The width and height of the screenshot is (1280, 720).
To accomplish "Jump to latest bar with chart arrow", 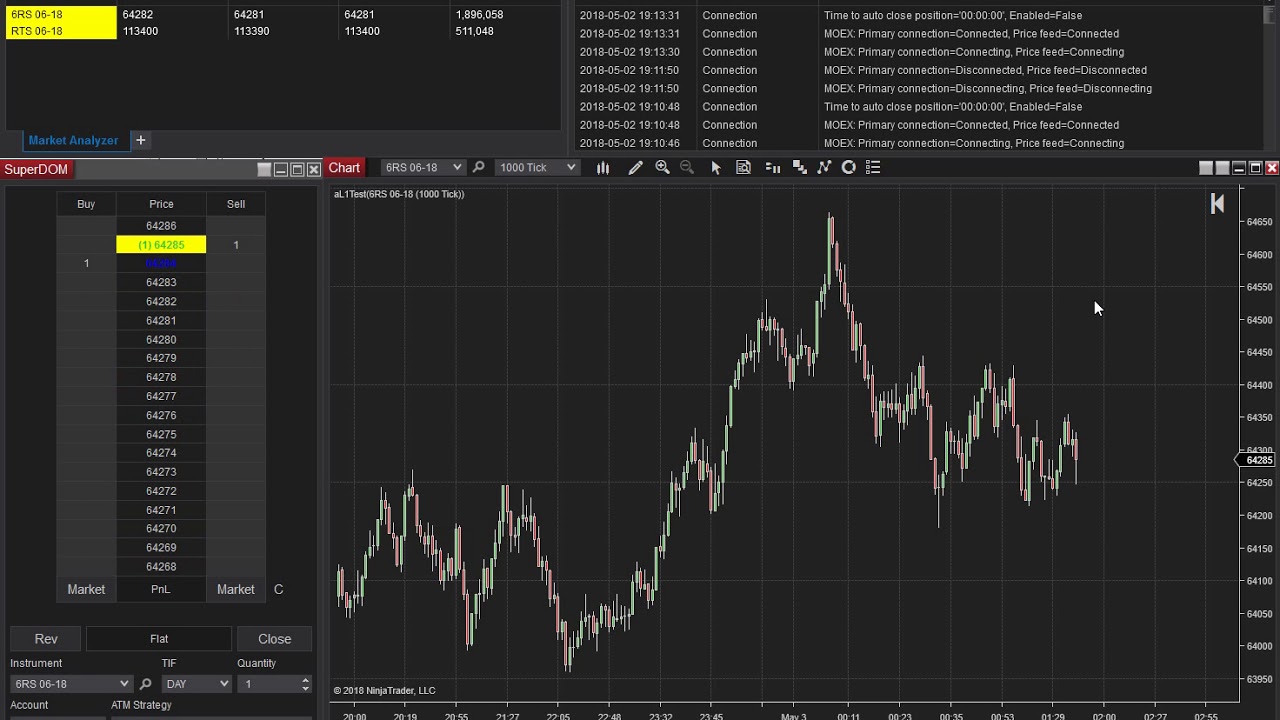I will 1217,204.
